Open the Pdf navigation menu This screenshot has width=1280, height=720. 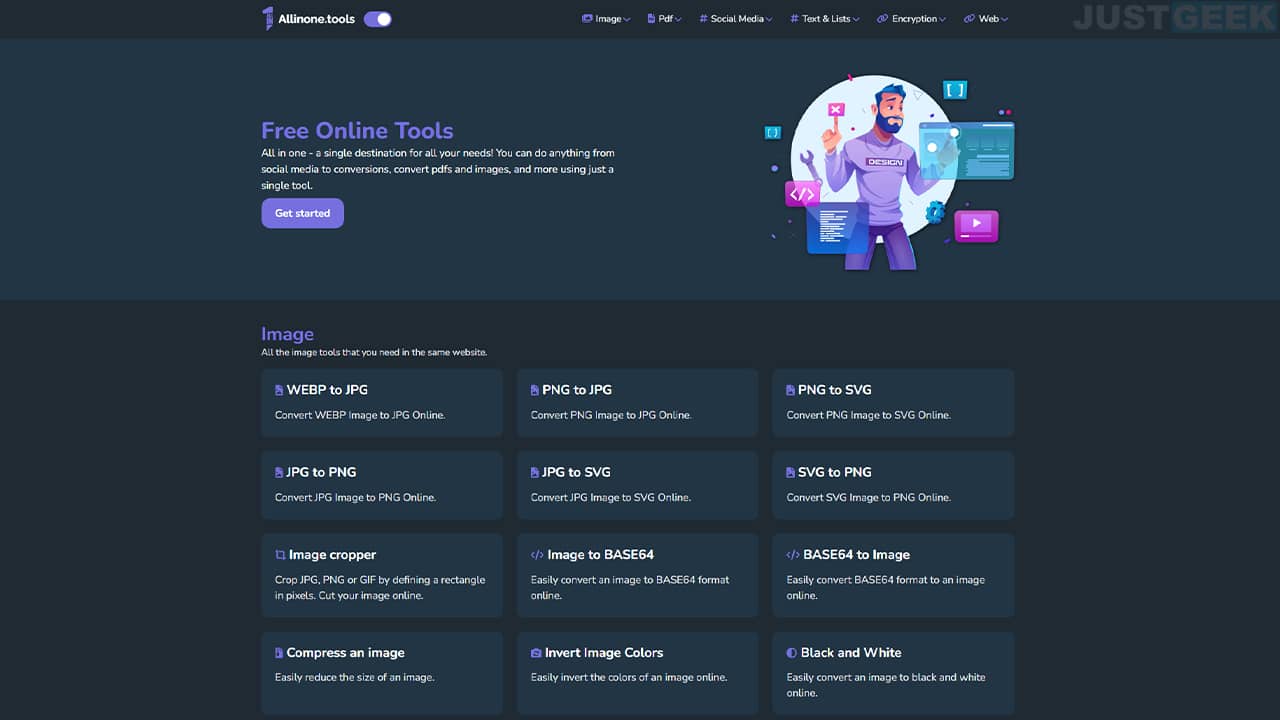point(664,19)
